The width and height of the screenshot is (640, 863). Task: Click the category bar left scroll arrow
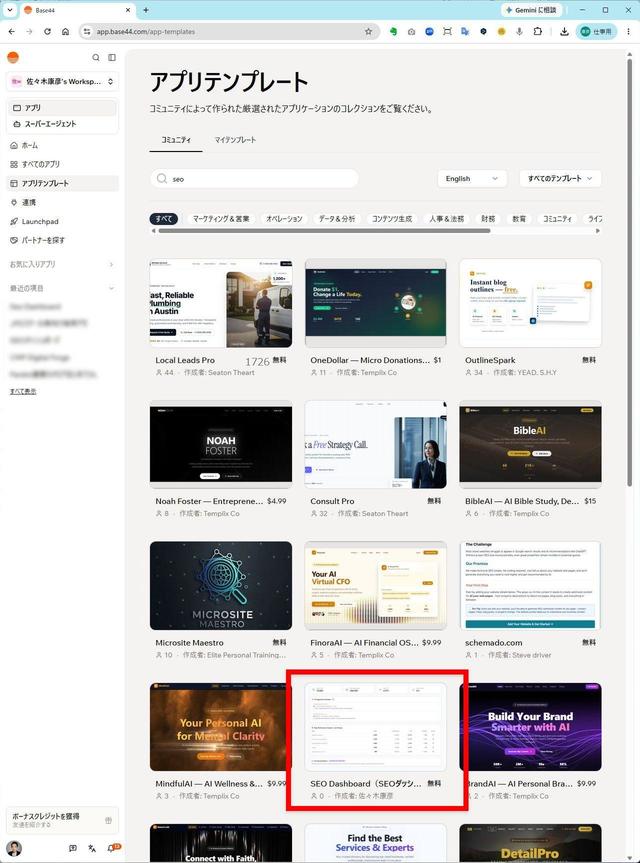coord(154,231)
